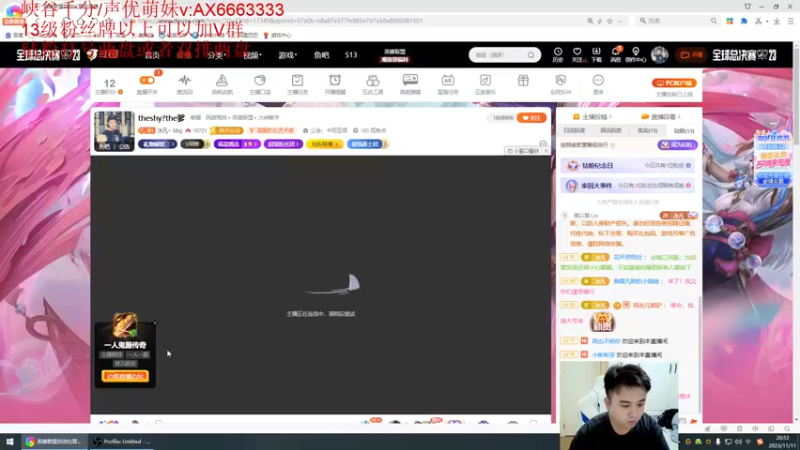Viewport: 800px width, 450px height.
Task: Switch to the 日活跃度 tab
Action: (x=574, y=131)
